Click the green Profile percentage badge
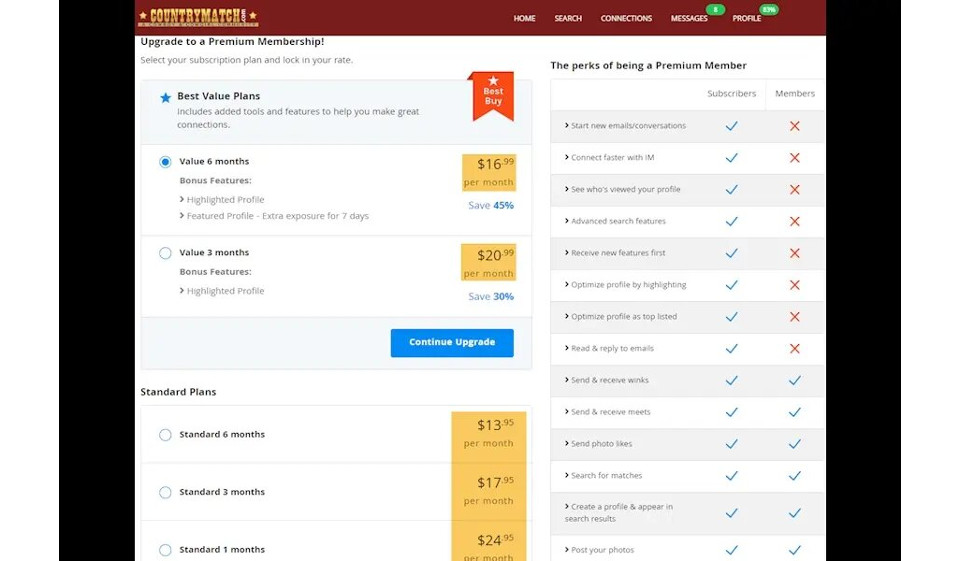This screenshot has width=960, height=561. [x=768, y=10]
